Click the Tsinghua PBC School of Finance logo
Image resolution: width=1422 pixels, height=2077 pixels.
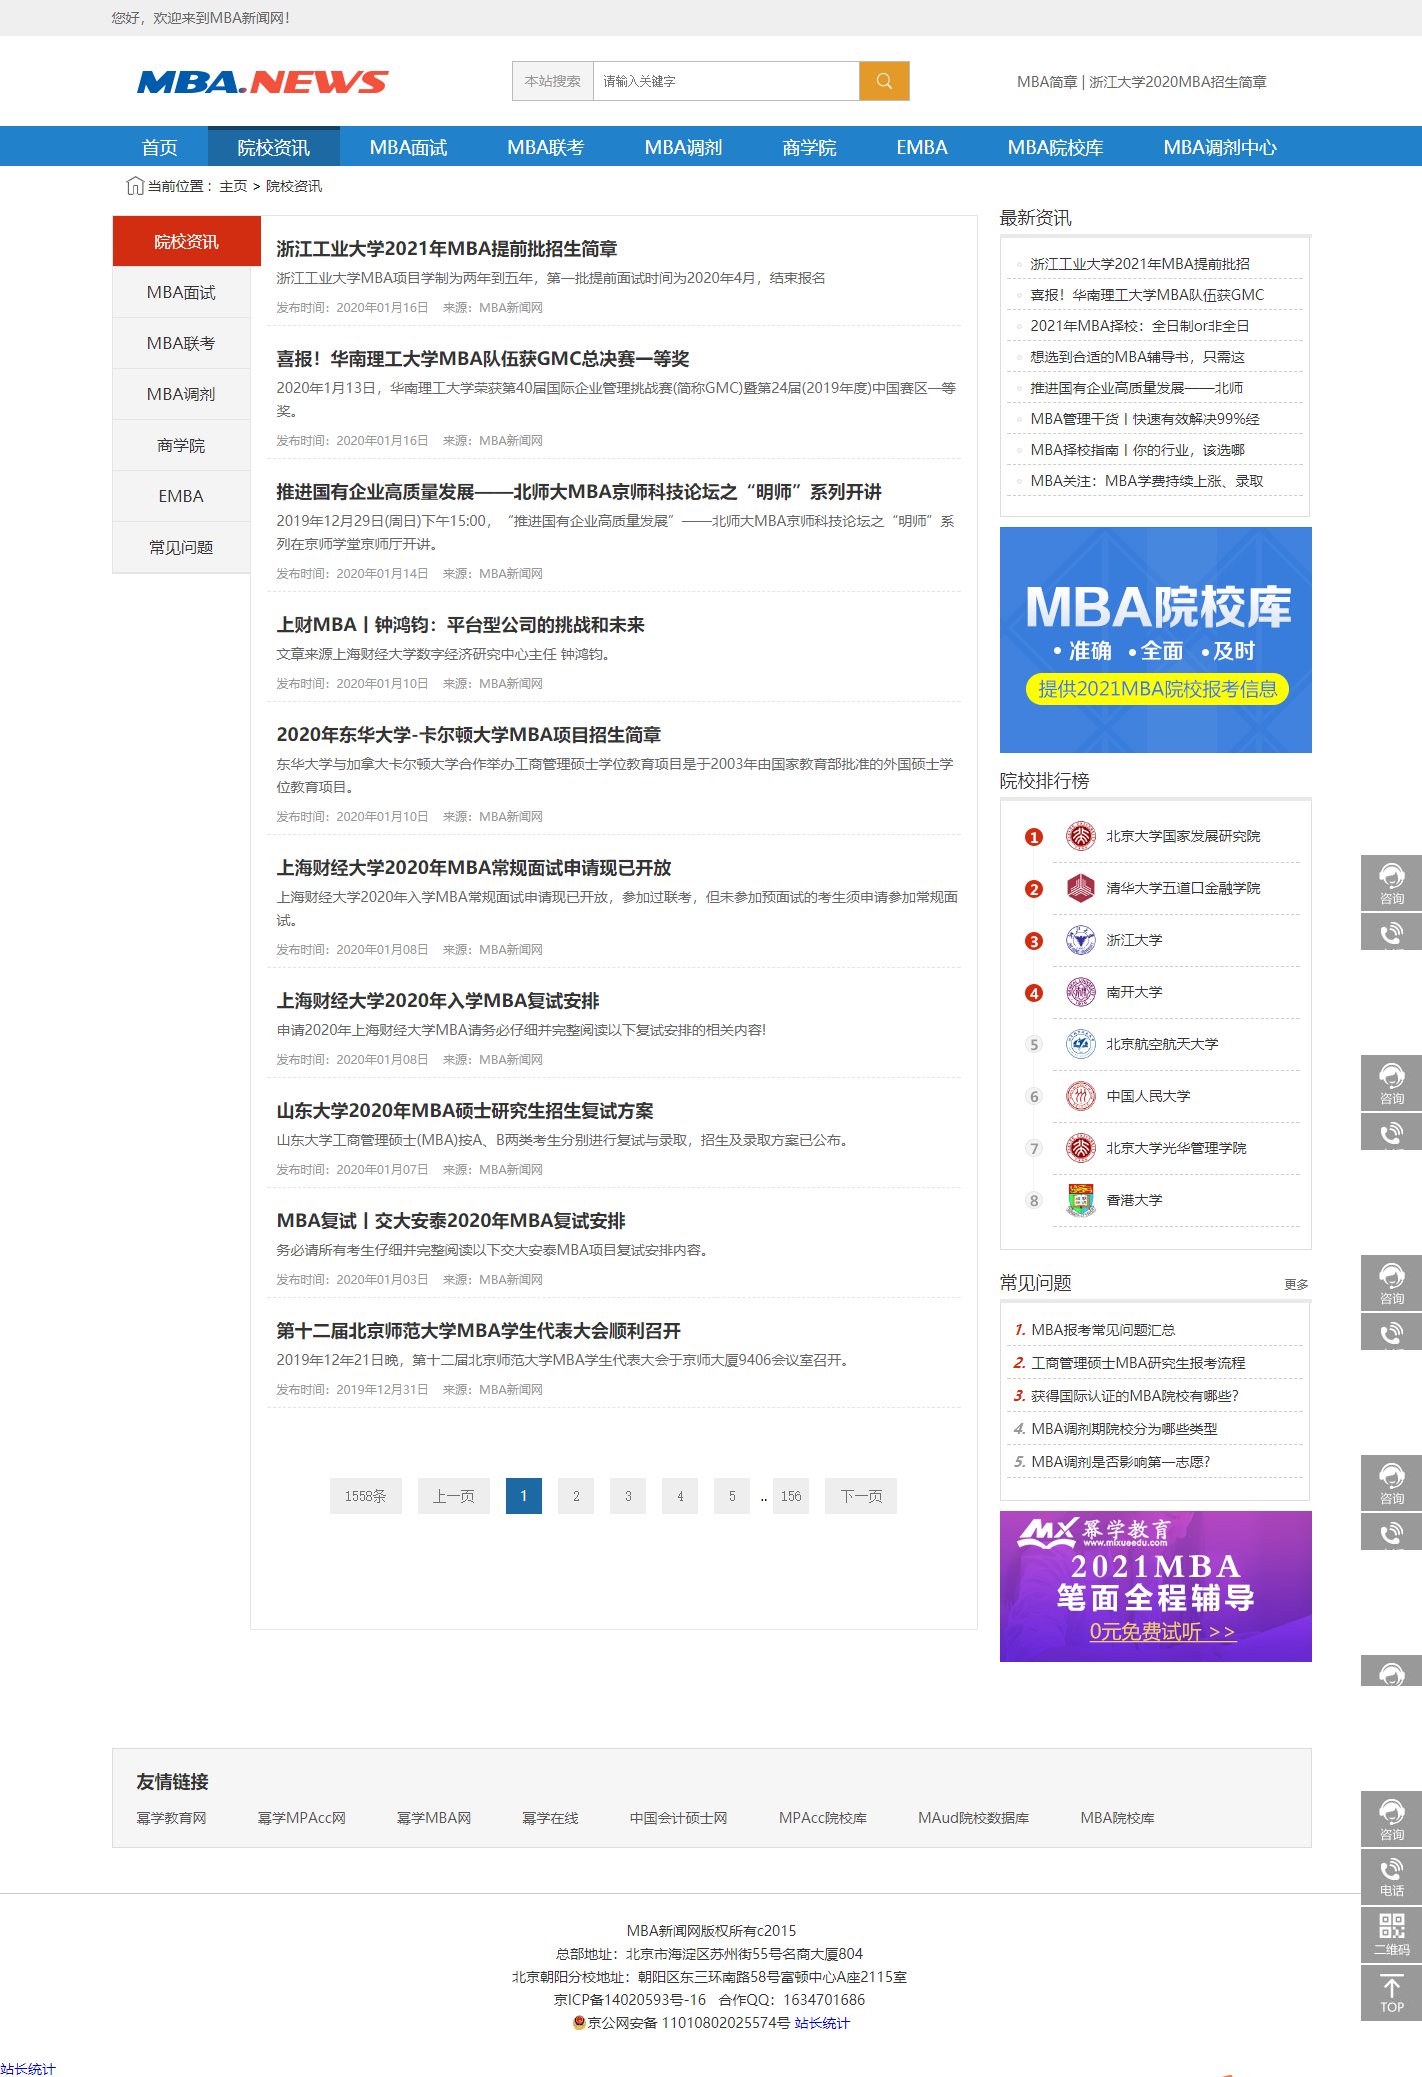tap(1080, 888)
